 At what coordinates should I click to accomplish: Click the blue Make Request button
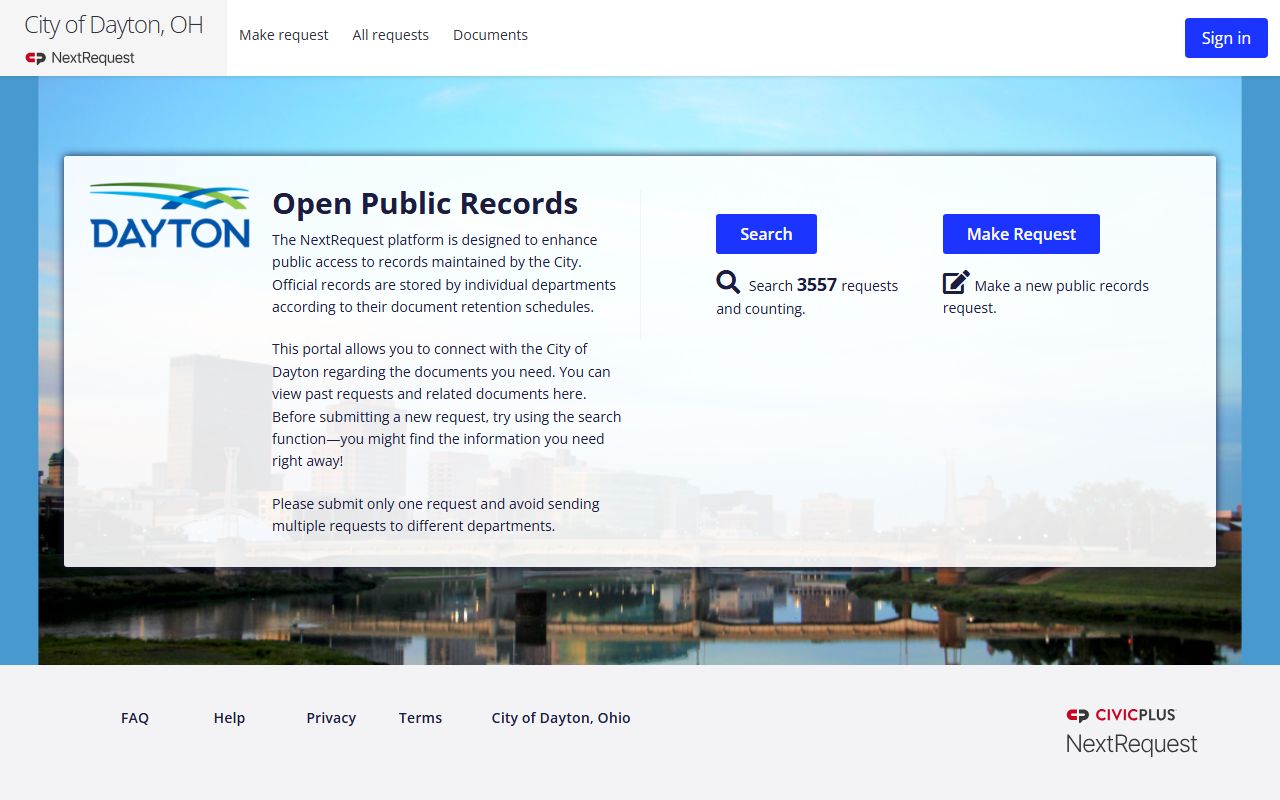pyautogui.click(x=1021, y=234)
